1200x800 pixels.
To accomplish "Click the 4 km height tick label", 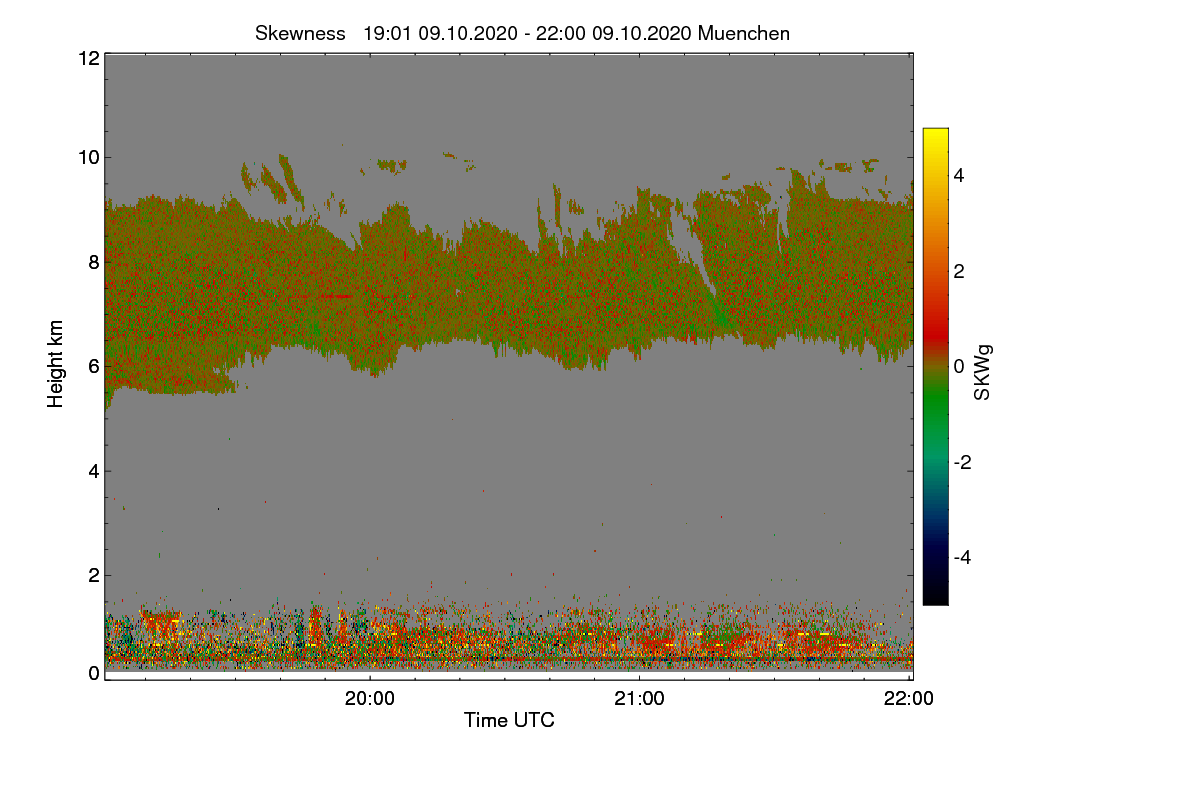I will coord(93,470).
